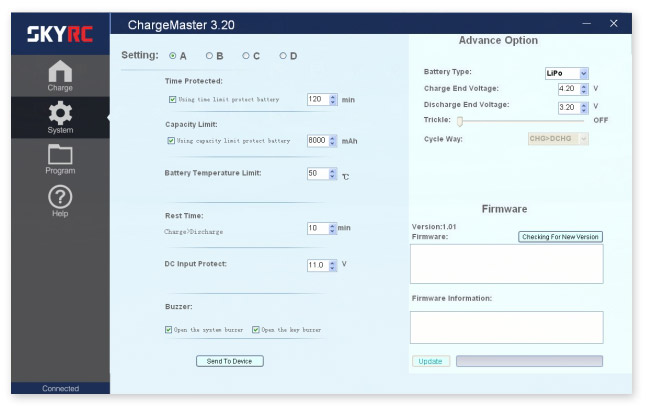Adjust Discharge End Voltage 3.20 stepper
650x412 pixels.
[584, 107]
